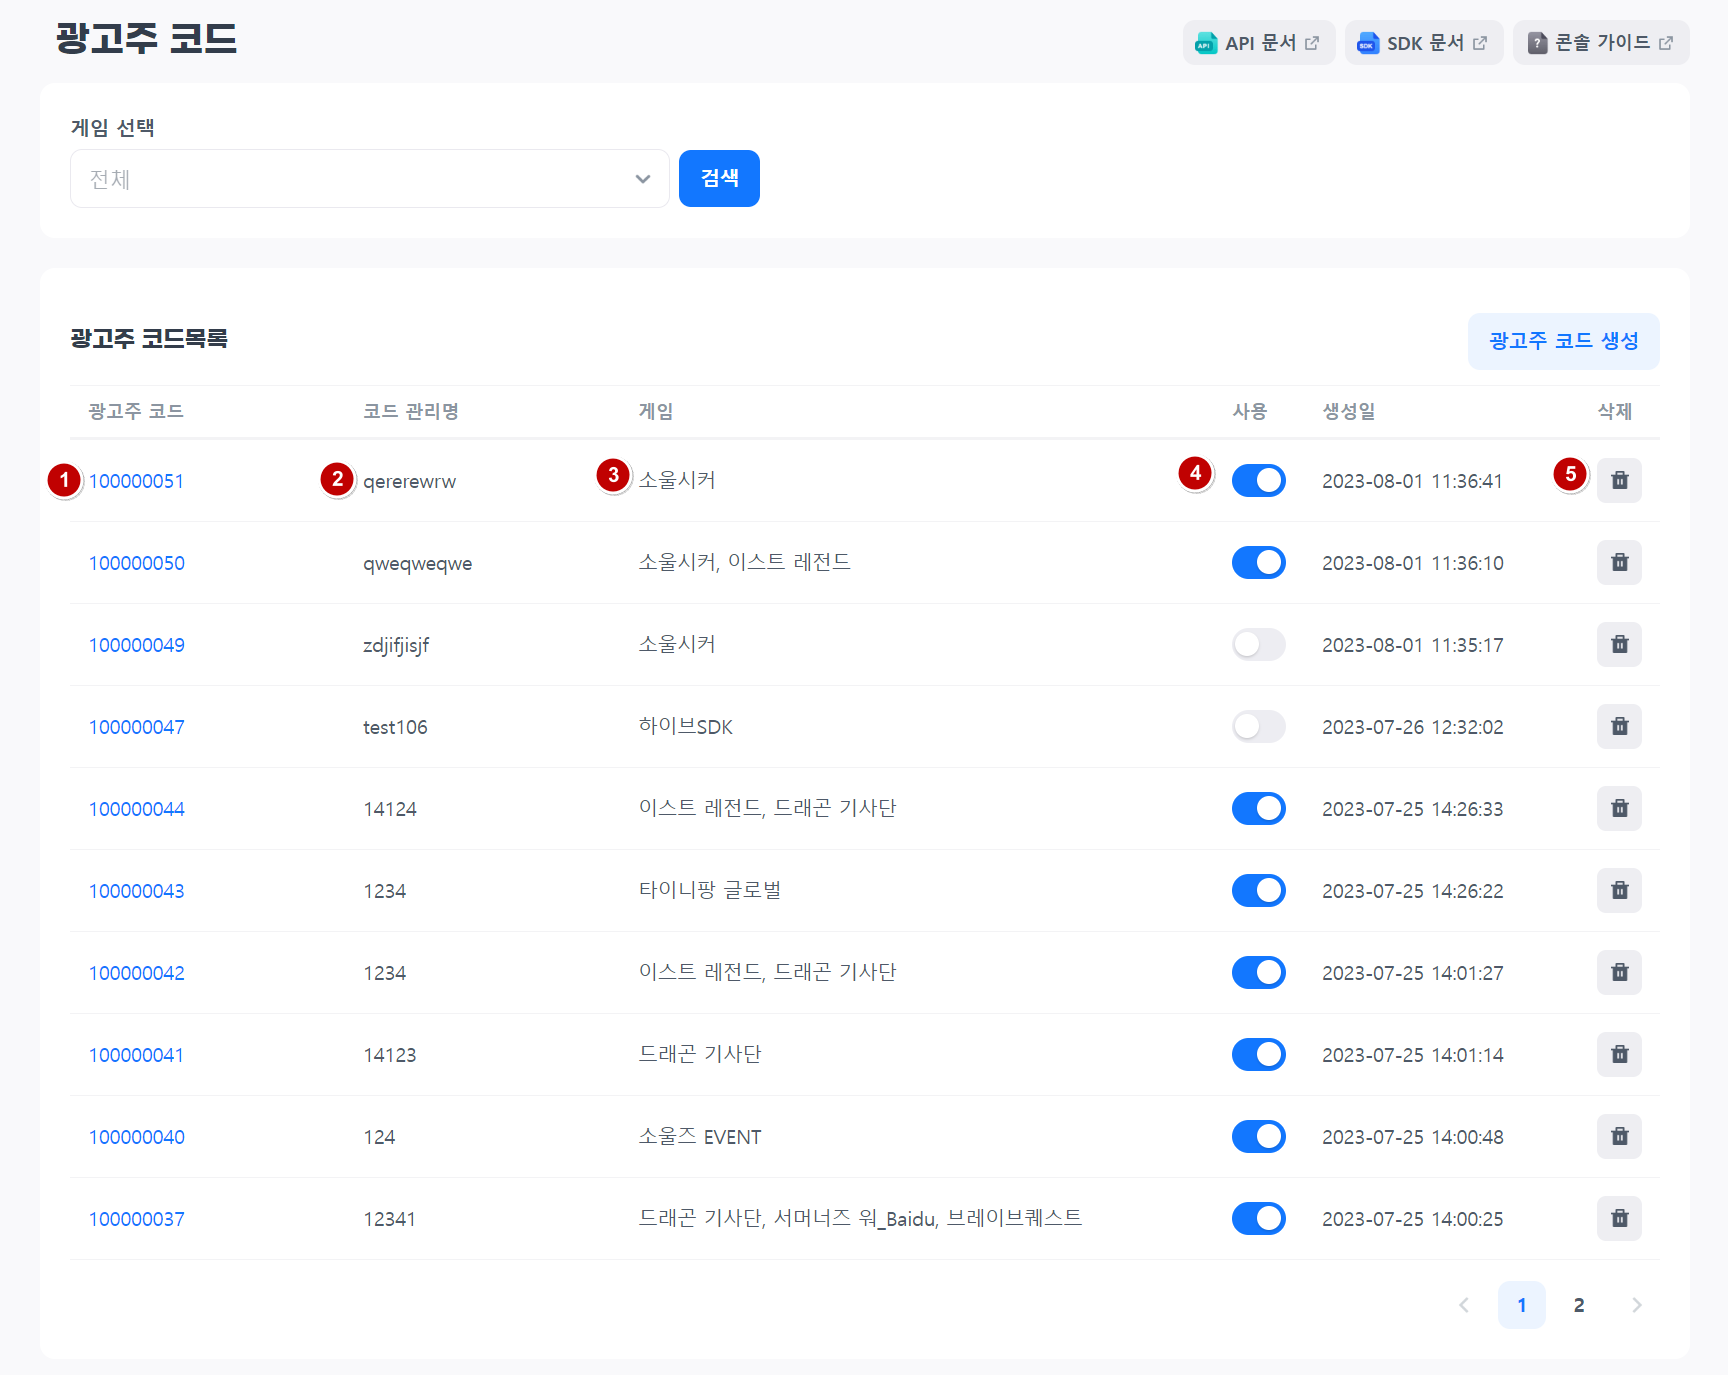This screenshot has height=1375, width=1728.
Task: Delete advertiser code 100000049
Action: pyautogui.click(x=1619, y=645)
